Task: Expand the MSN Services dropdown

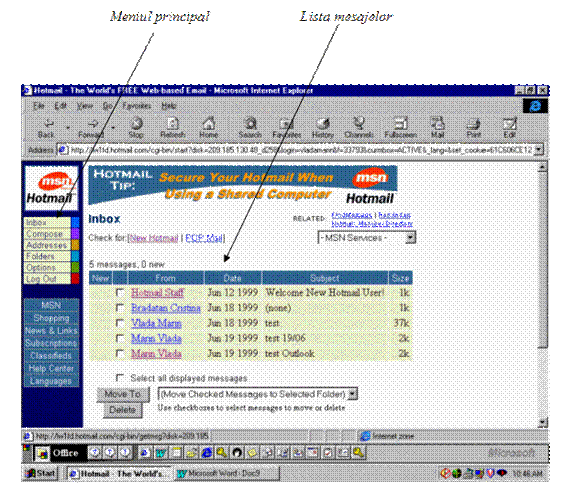Action: pyautogui.click(x=410, y=238)
